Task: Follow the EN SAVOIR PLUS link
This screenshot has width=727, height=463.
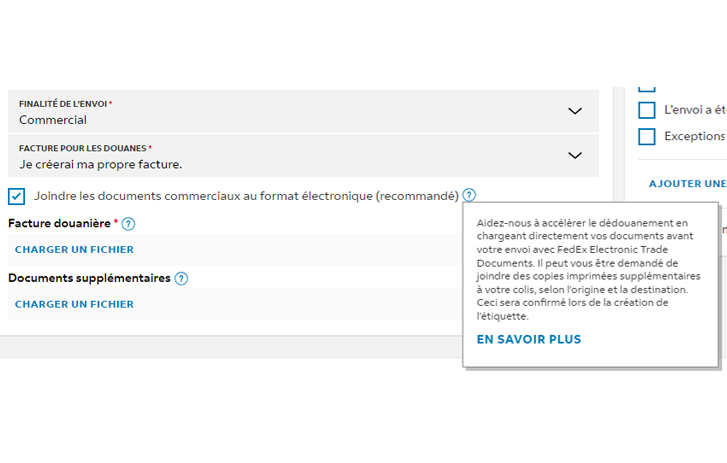Action: 529,340
